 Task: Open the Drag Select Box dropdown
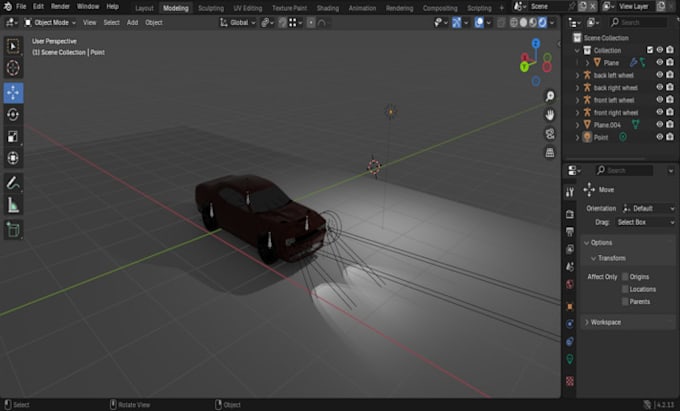click(x=645, y=222)
